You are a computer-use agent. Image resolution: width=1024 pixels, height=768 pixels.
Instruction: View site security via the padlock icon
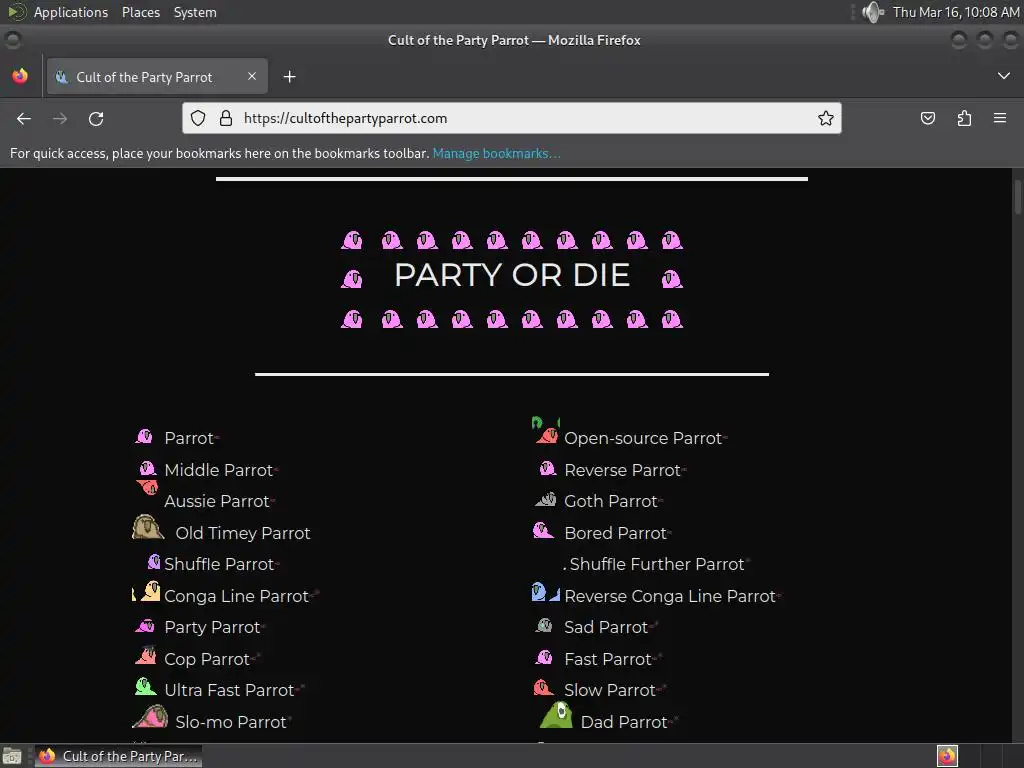(226, 118)
